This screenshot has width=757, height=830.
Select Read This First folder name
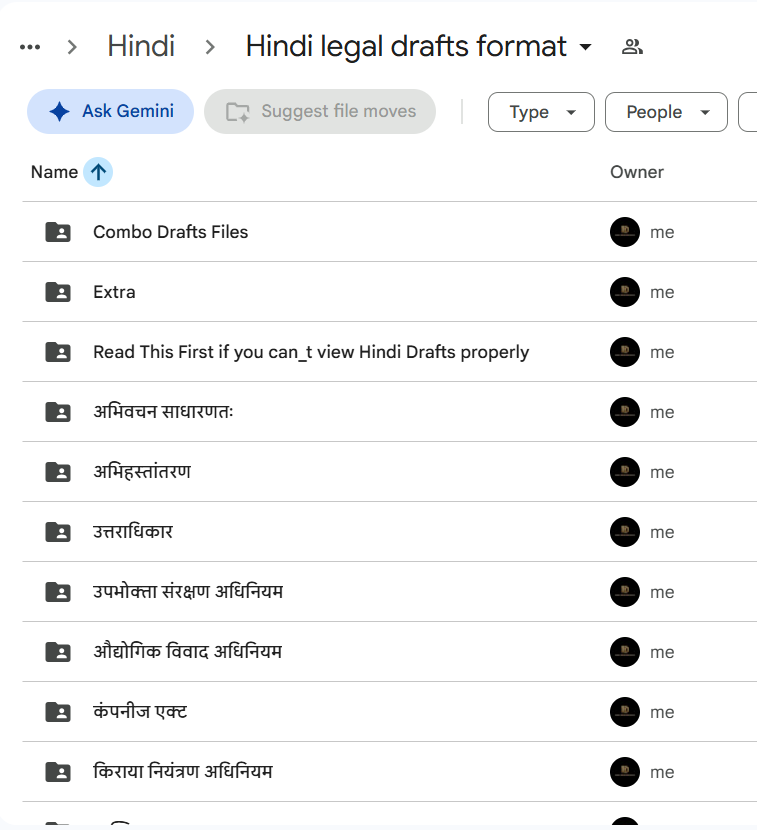point(311,352)
